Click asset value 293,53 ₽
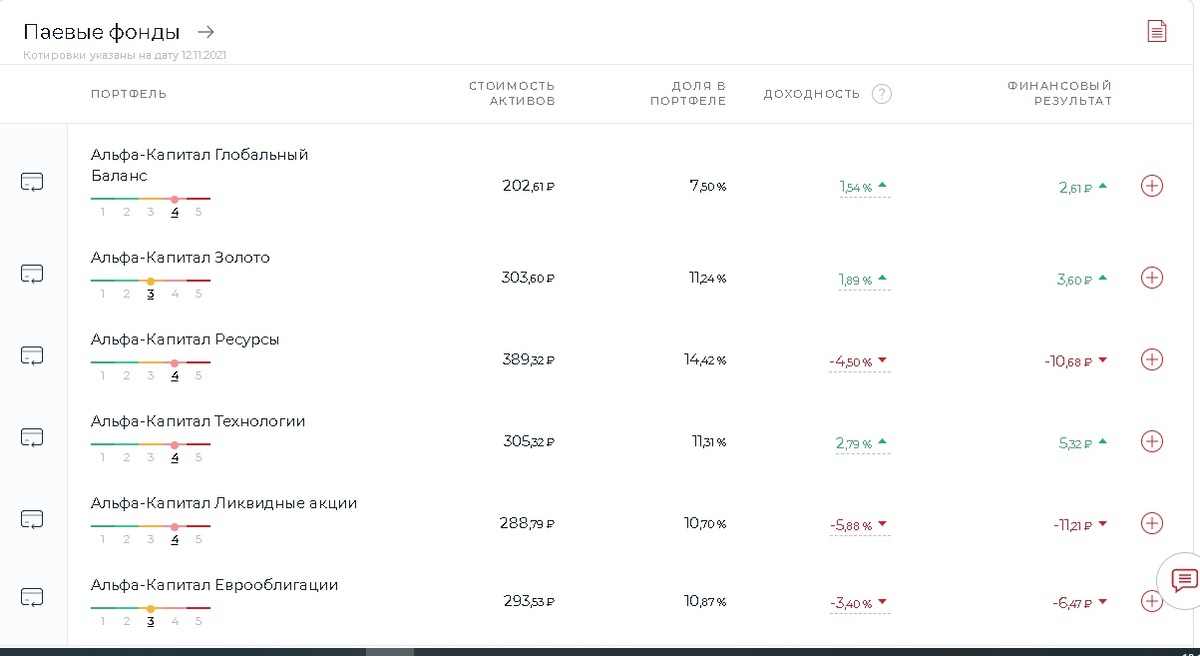The image size is (1200, 656). [x=528, y=602]
